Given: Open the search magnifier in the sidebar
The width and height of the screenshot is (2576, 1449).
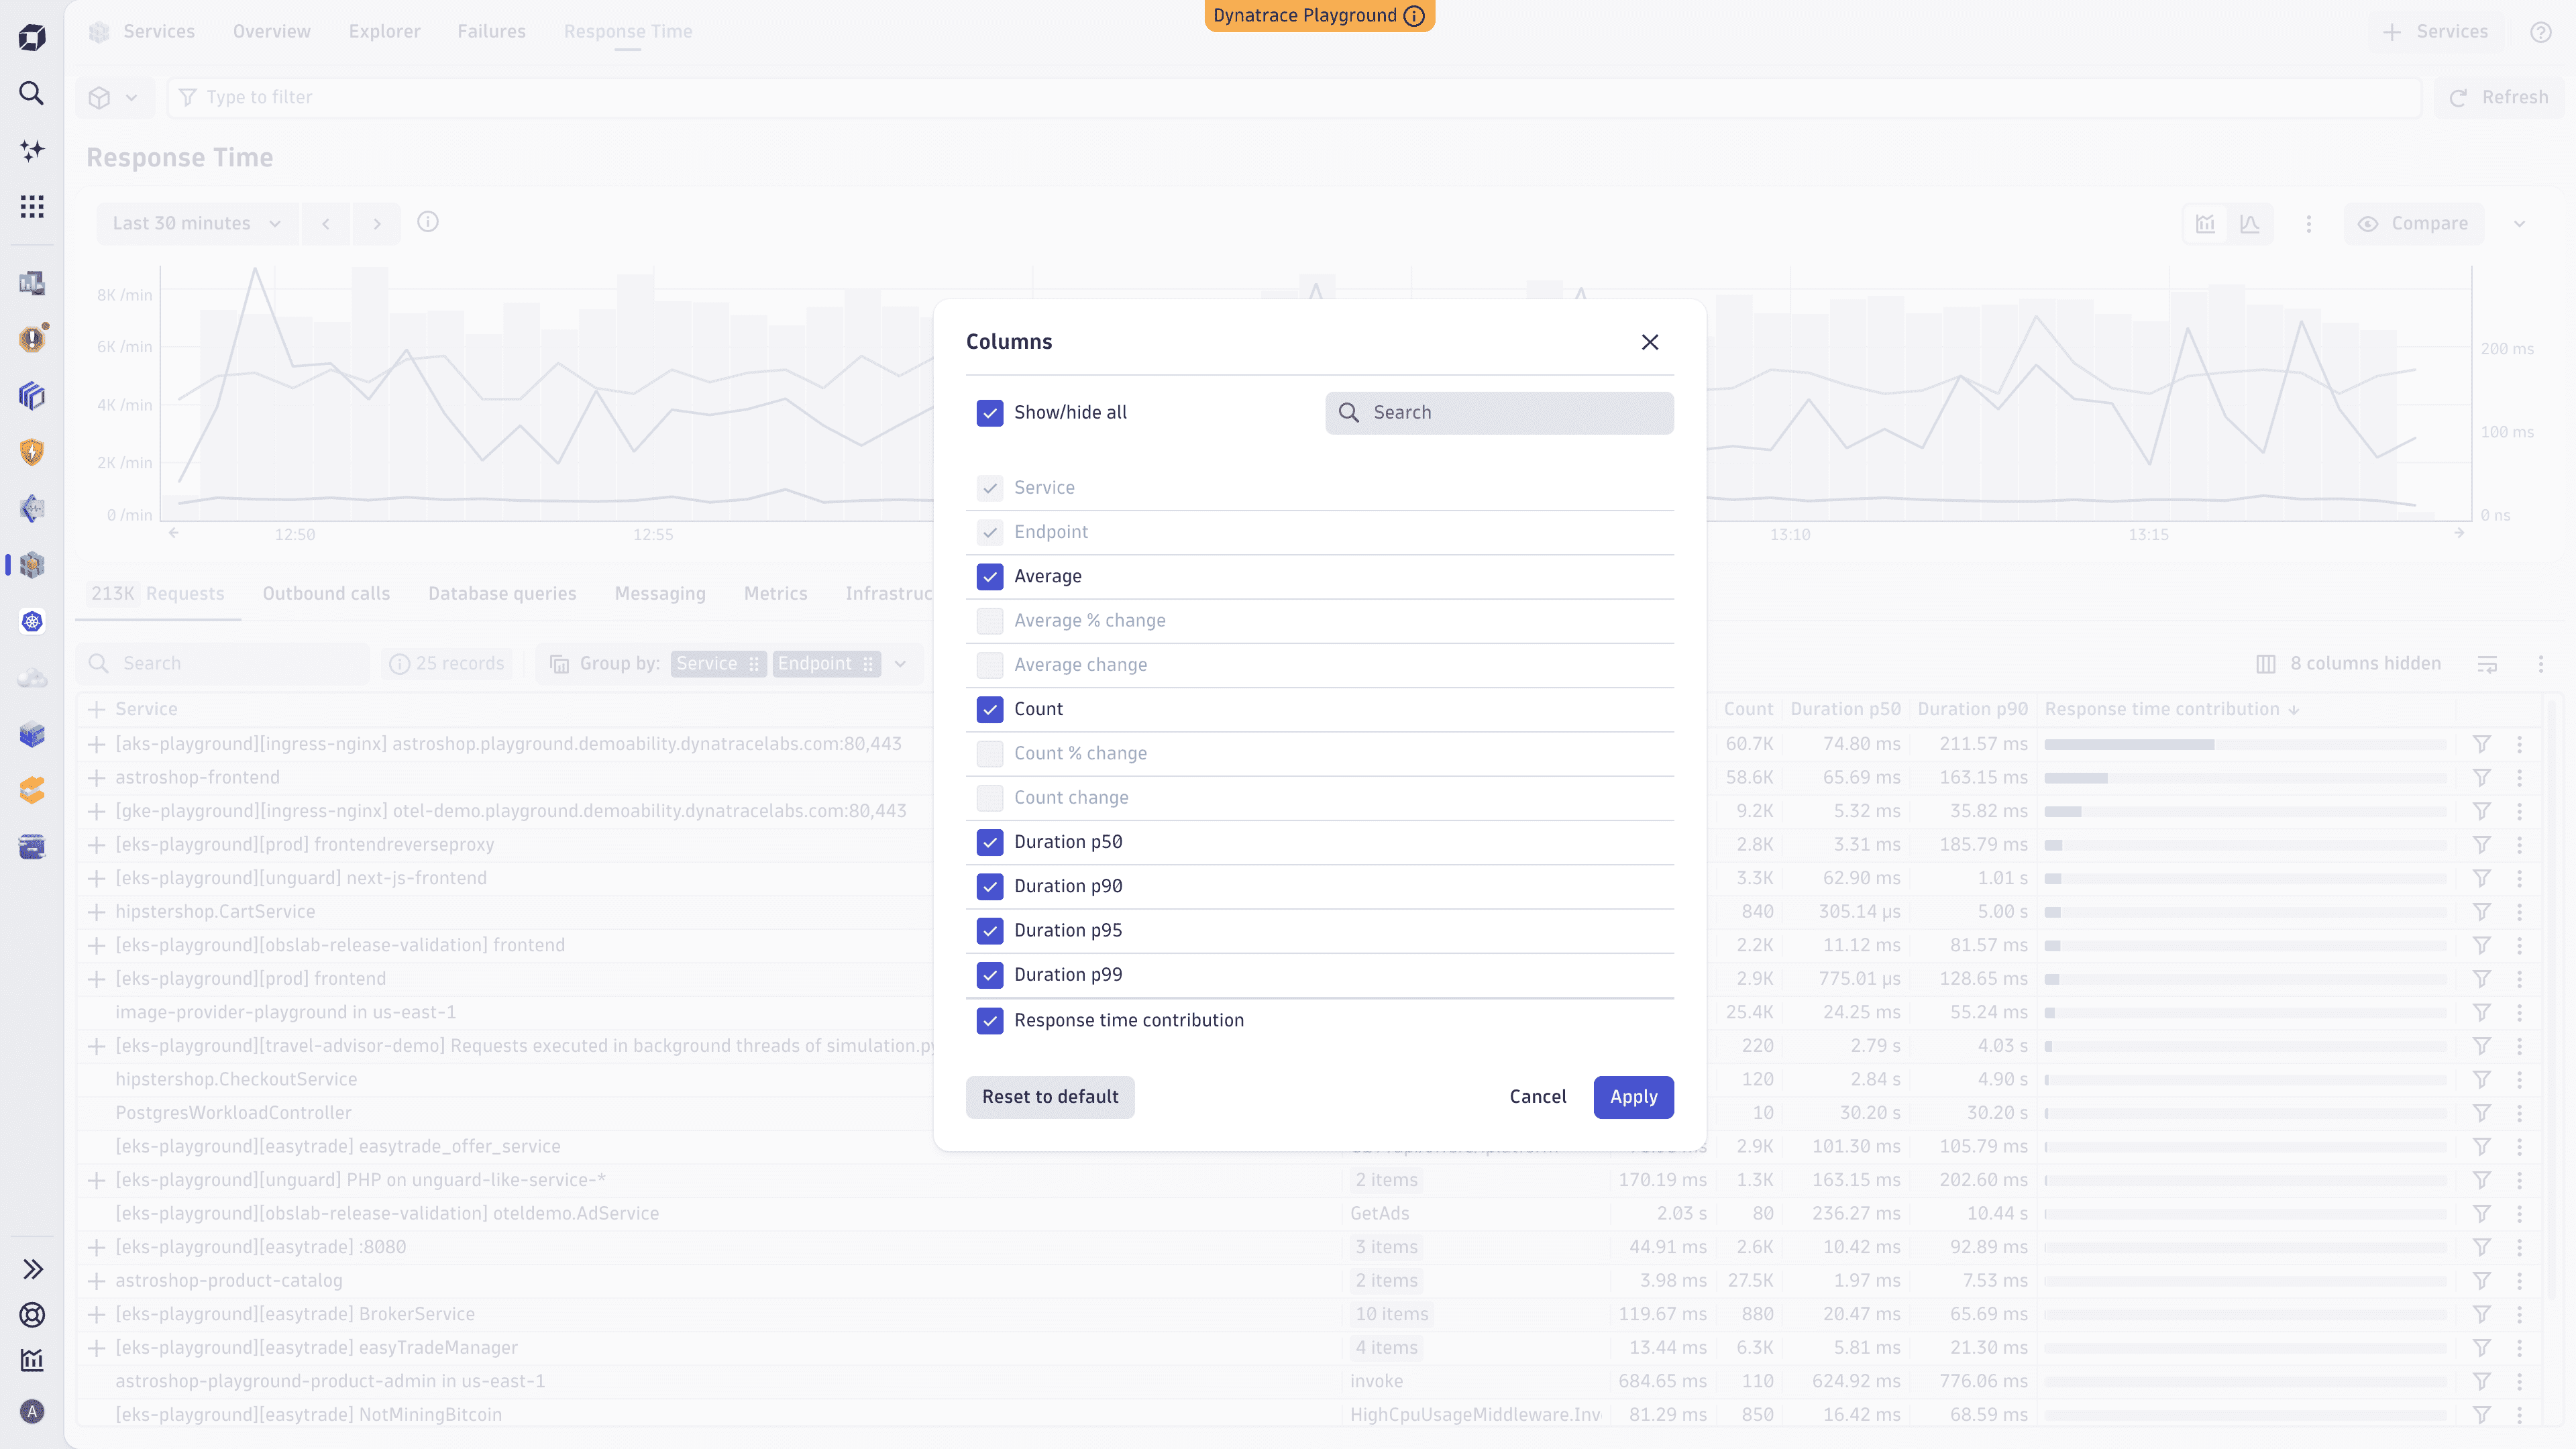Looking at the screenshot, I should click(x=32, y=93).
